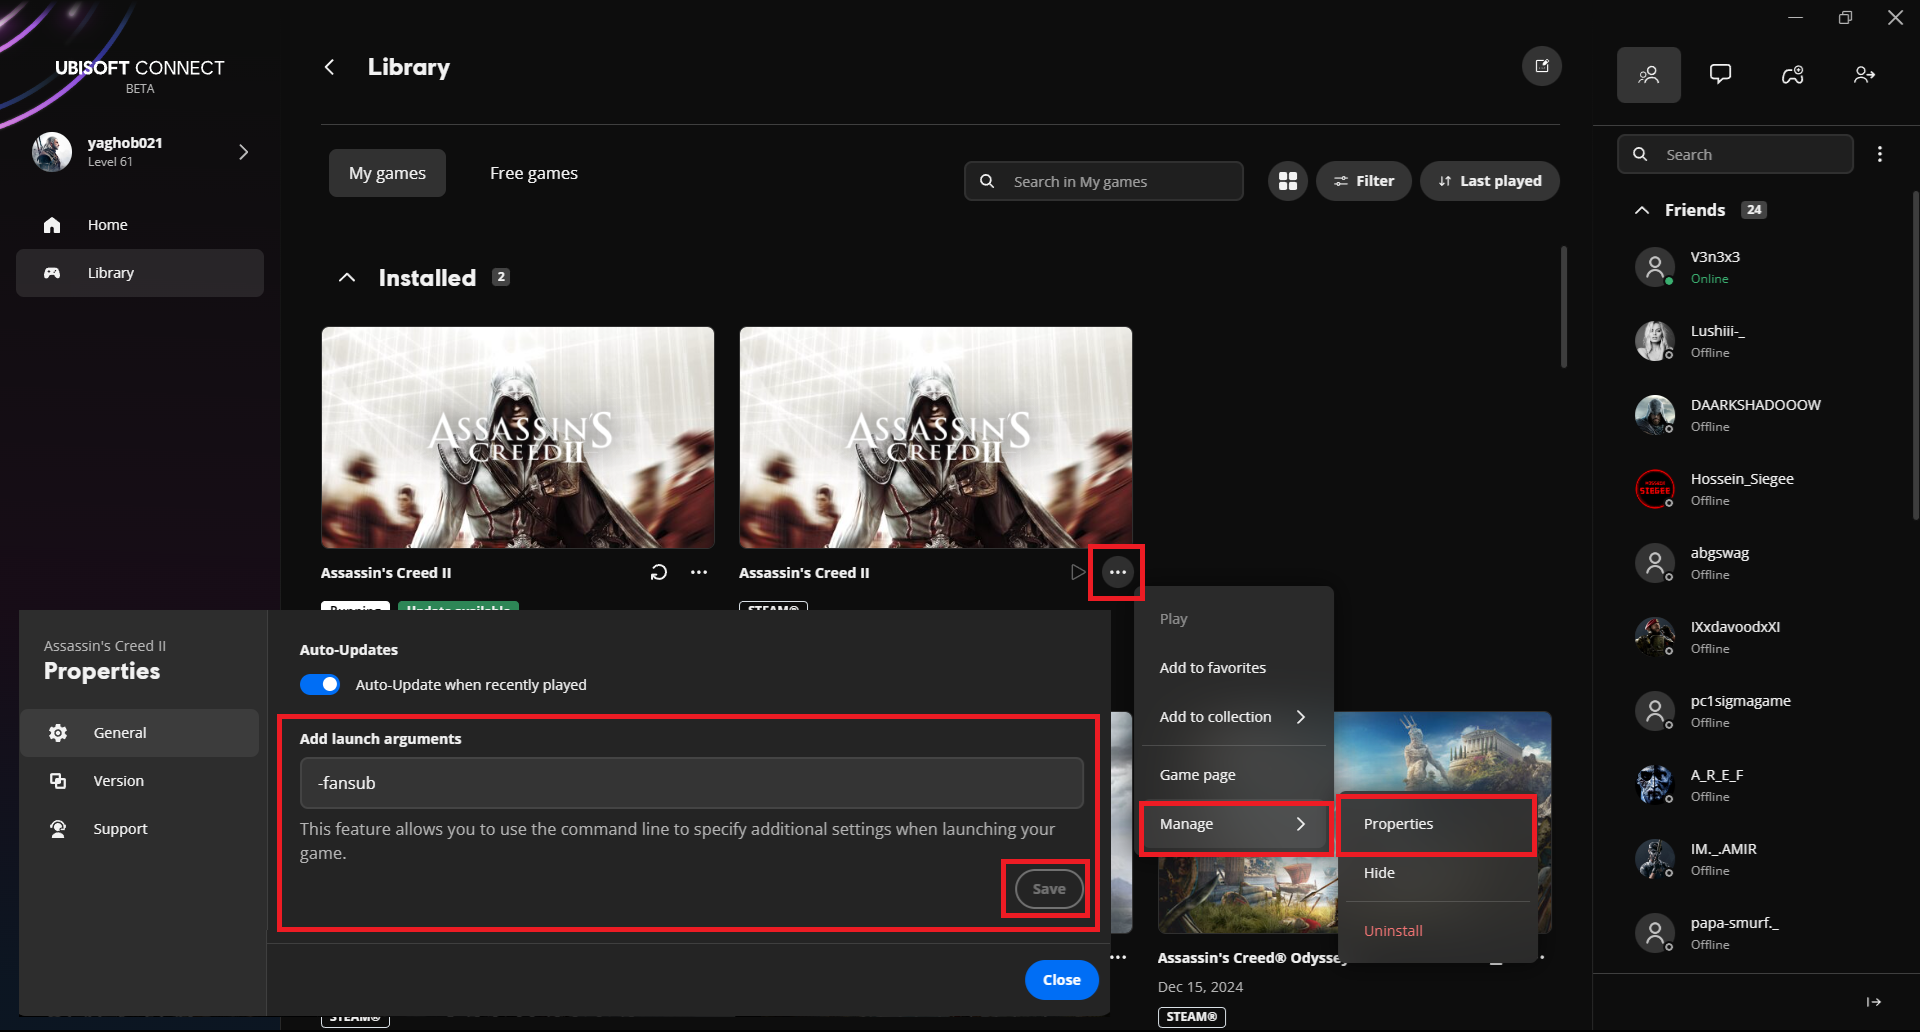Click pc1sigmagame friend name
This screenshot has height=1032, width=1920.
point(1740,701)
